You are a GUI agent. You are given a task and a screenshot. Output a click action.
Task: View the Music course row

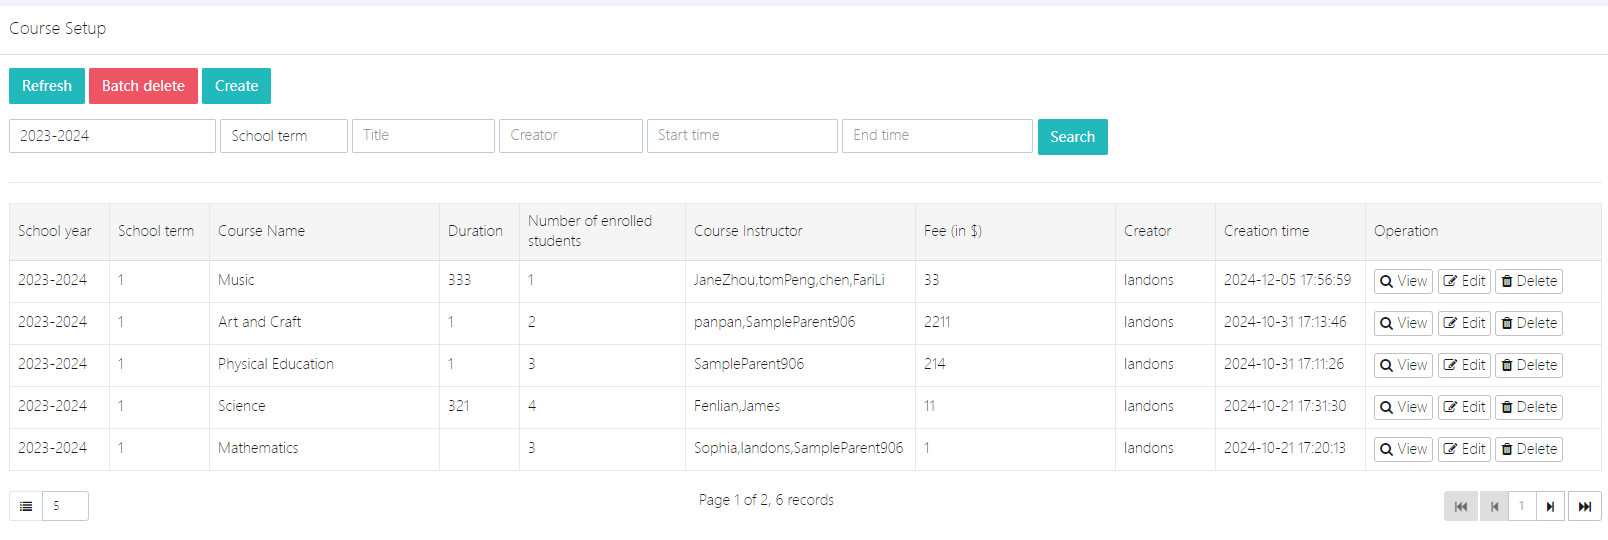(1403, 281)
